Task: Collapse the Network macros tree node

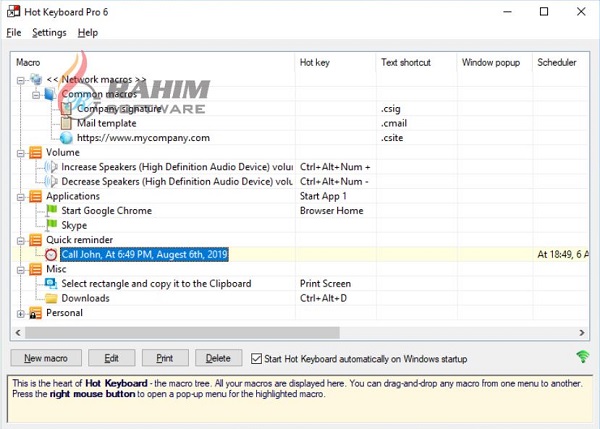Action: tap(21, 80)
